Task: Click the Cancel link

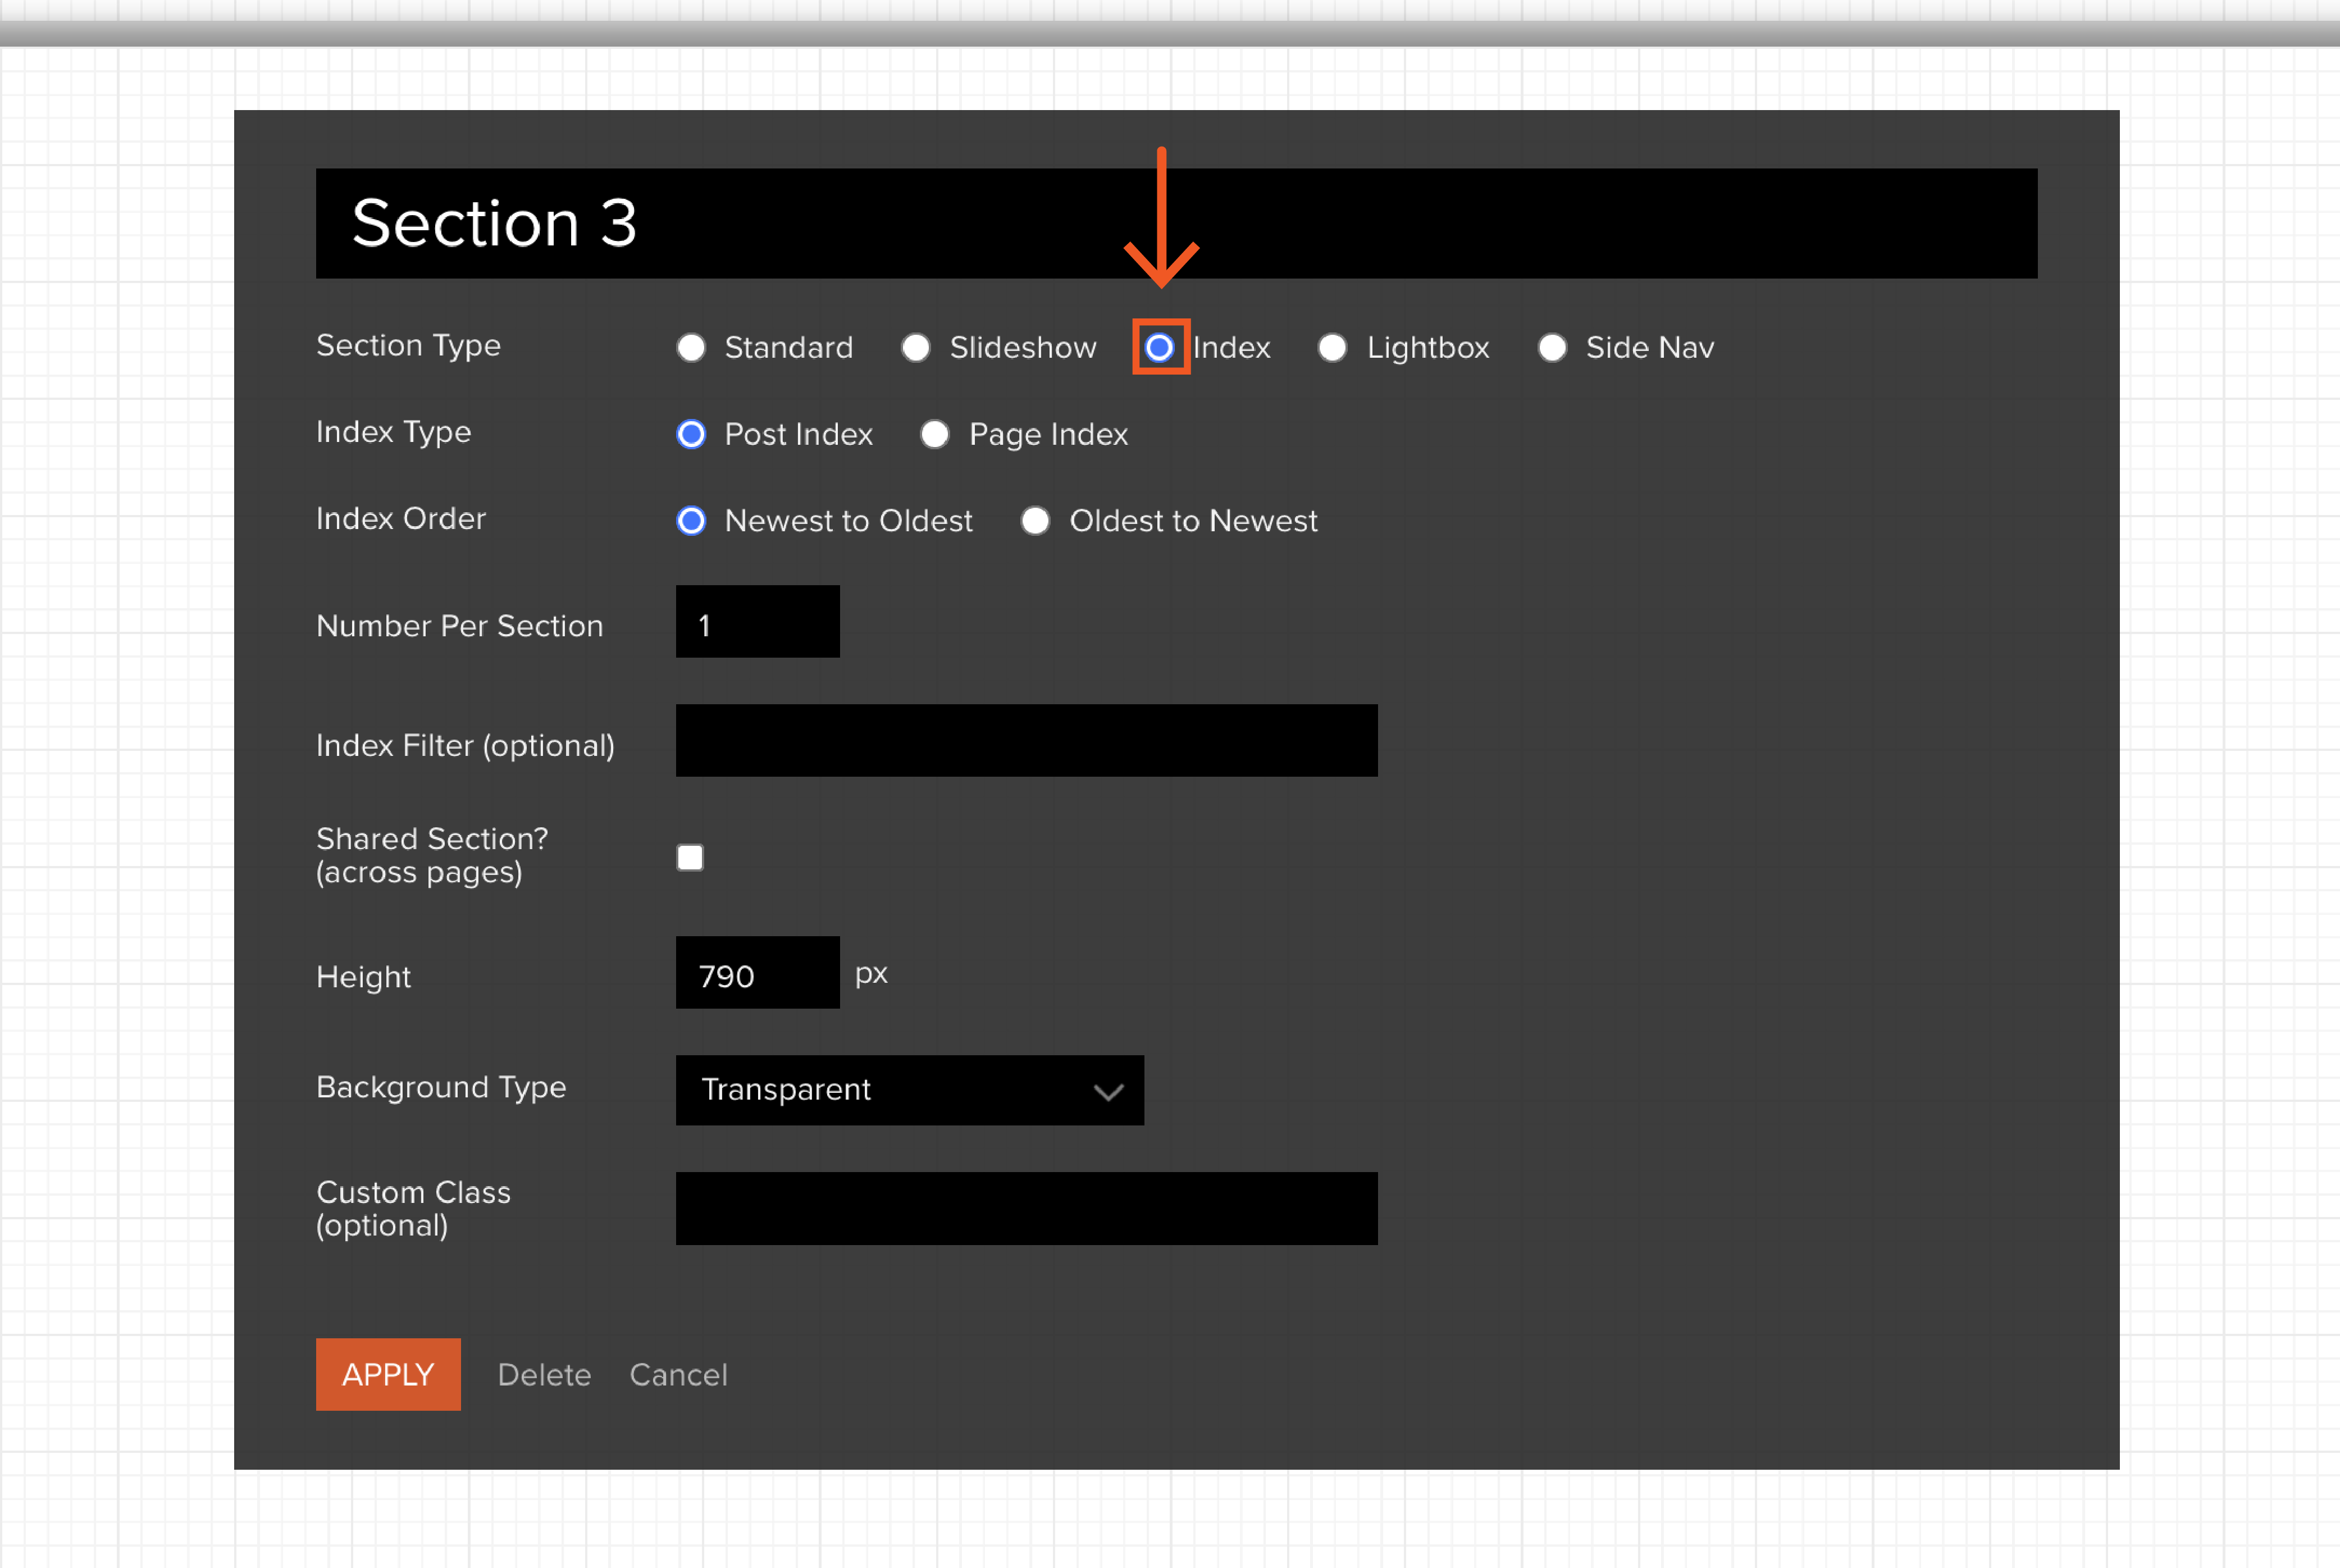Action: click(x=678, y=1375)
